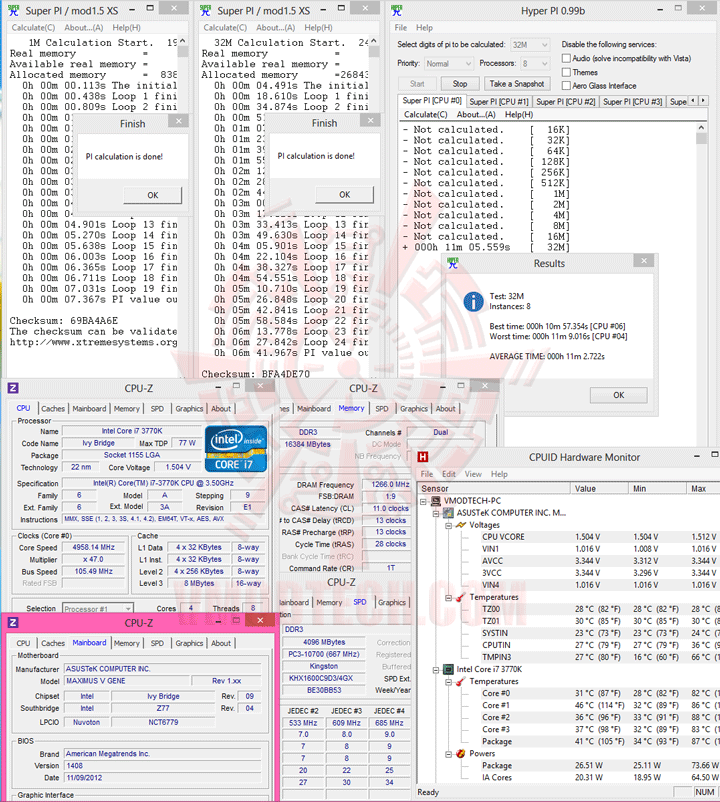The width and height of the screenshot is (720, 802).
Task: Click the blue info icon in the Results dialog
Action: click(x=474, y=301)
